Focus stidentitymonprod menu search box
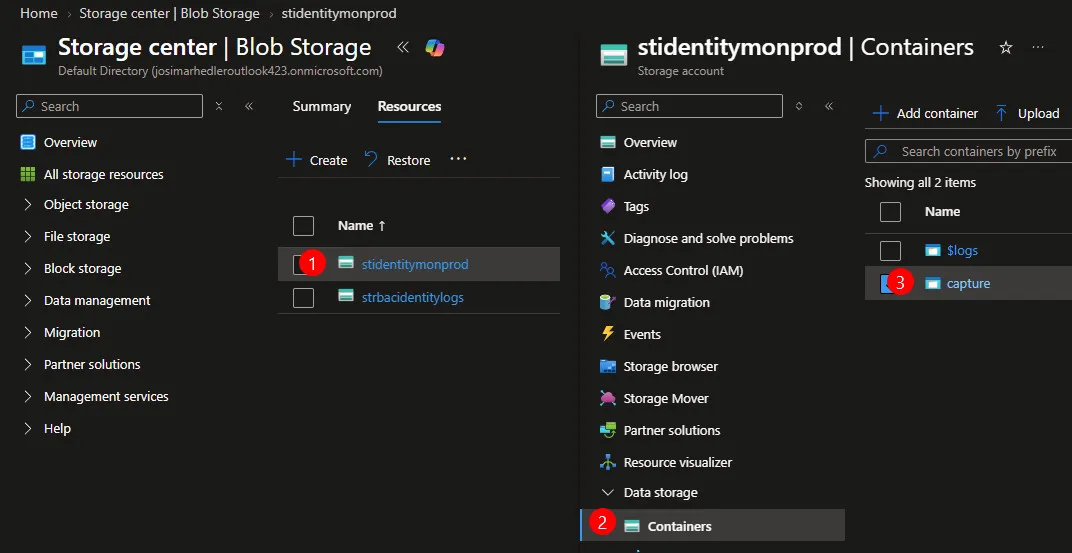1072x553 pixels. click(689, 106)
